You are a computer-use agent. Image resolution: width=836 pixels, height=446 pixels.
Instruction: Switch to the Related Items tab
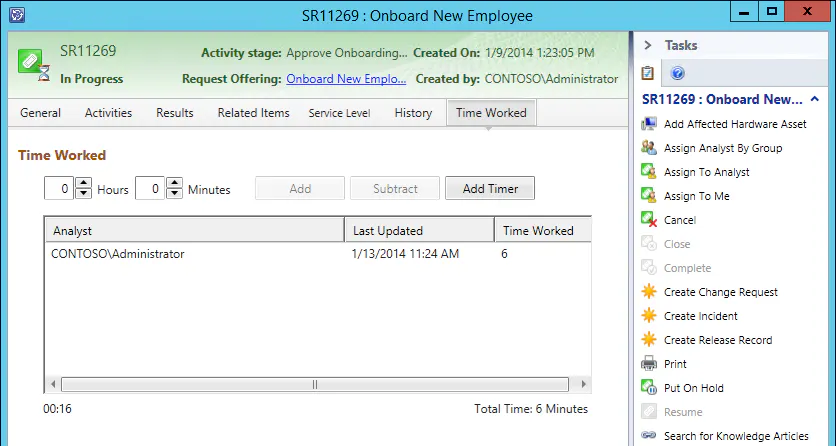[253, 113]
